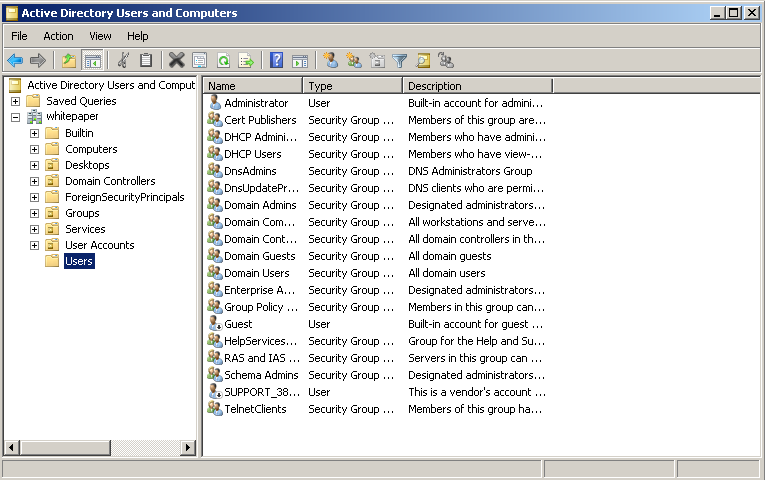
Task: Click the Export list toolbar icon
Action: coord(246,61)
